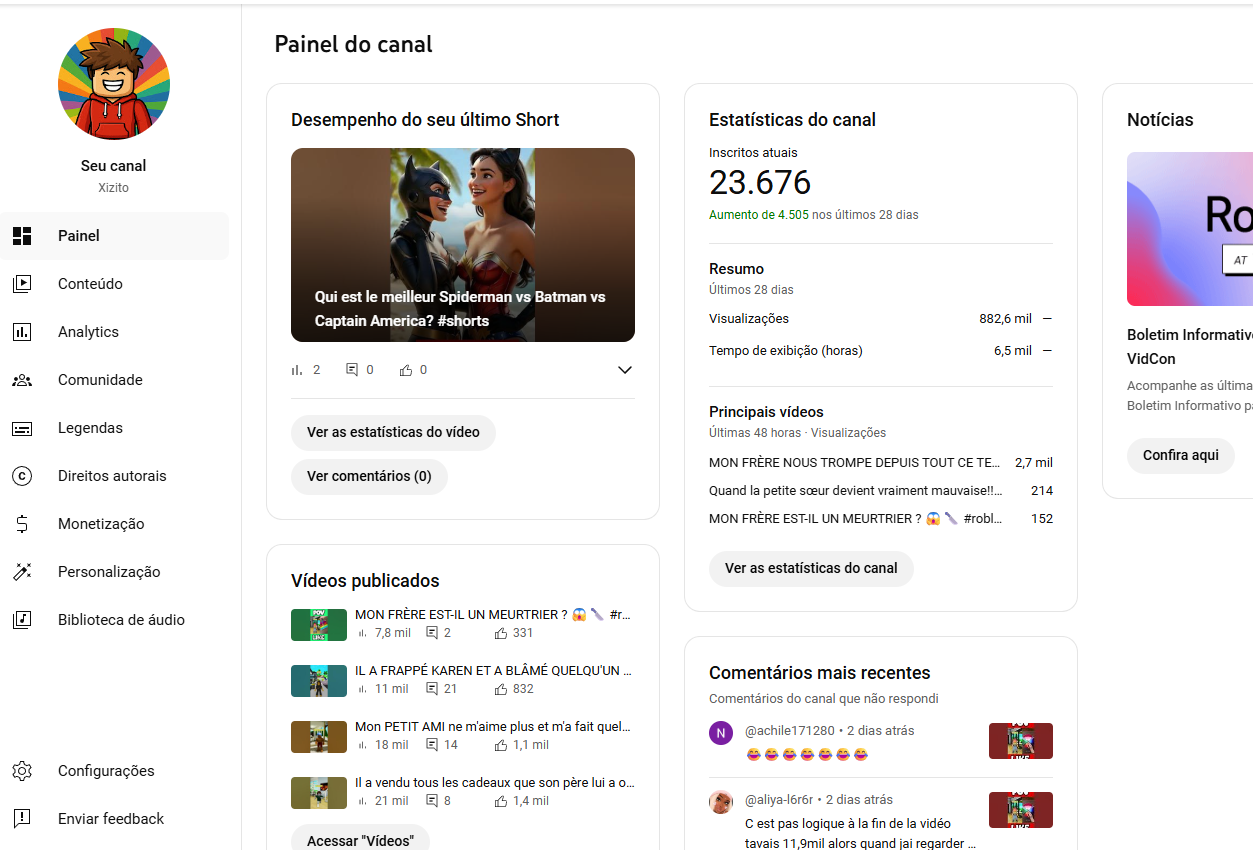Screen dimensions: 1253x850
Task: Click the Direitos autorais copyright icon
Action: tap(22, 476)
